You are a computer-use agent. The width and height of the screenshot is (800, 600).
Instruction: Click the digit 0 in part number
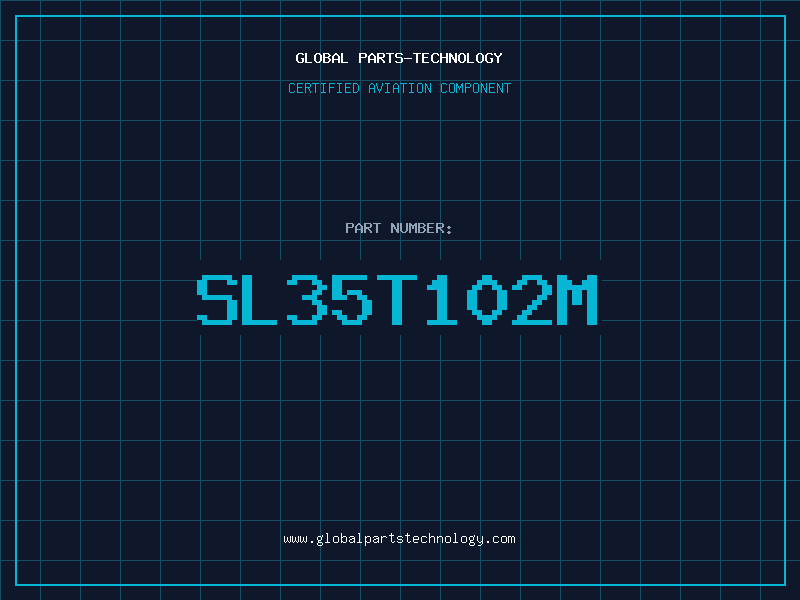point(487,299)
